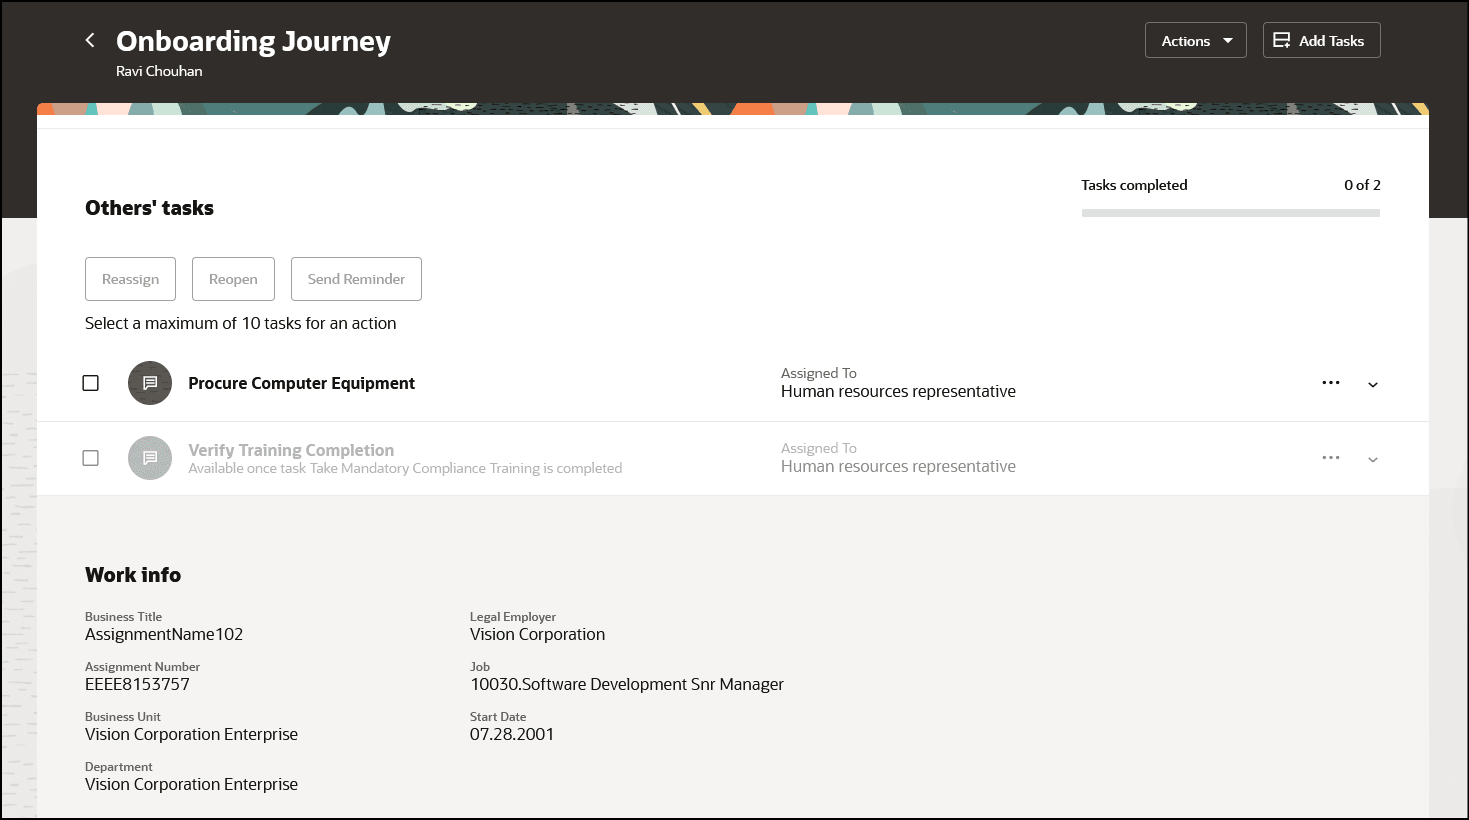This screenshot has width=1469, height=820.
Task: Expand the Procure Computer Equipment task details
Action: tap(1373, 385)
